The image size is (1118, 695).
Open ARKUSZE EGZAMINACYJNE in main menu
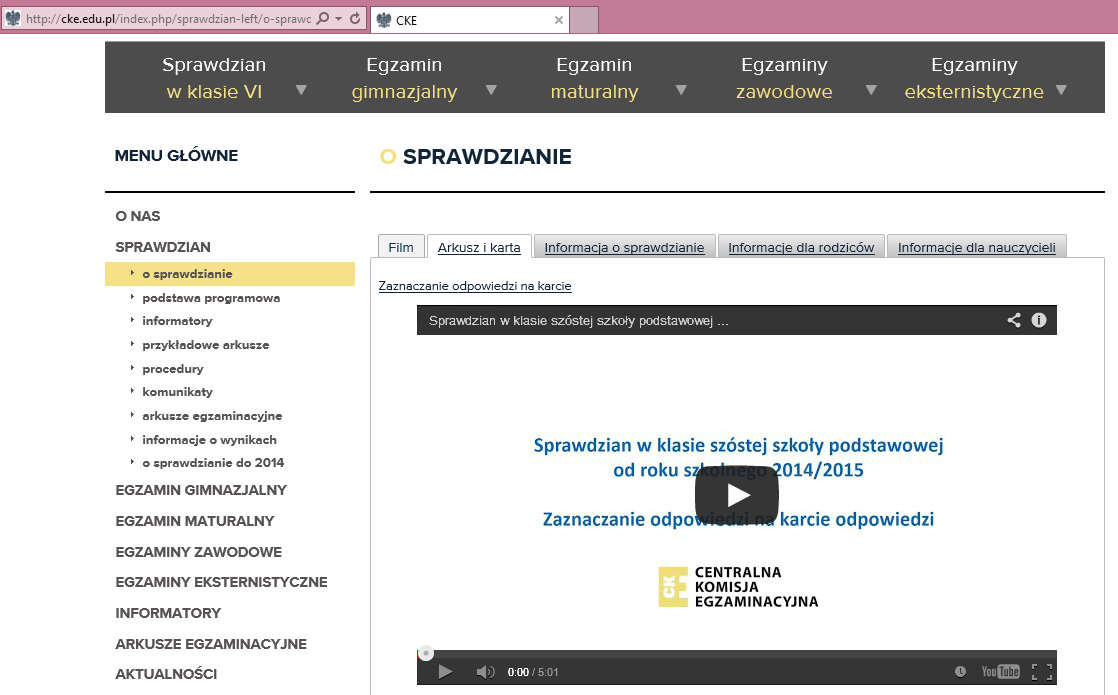tap(211, 644)
